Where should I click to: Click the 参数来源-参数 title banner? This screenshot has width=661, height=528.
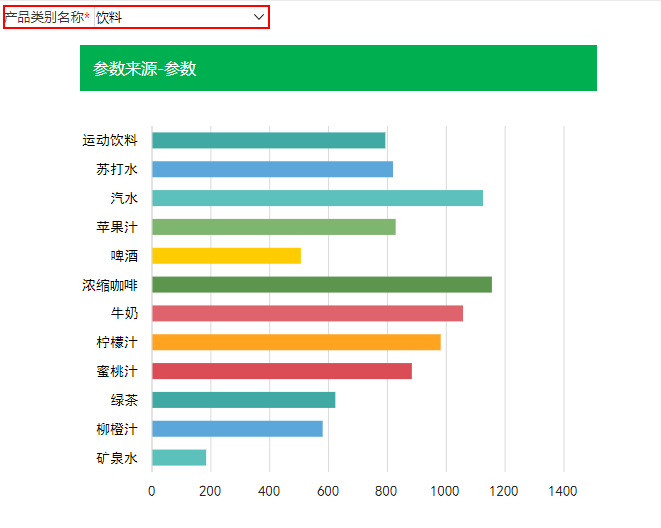pos(338,68)
